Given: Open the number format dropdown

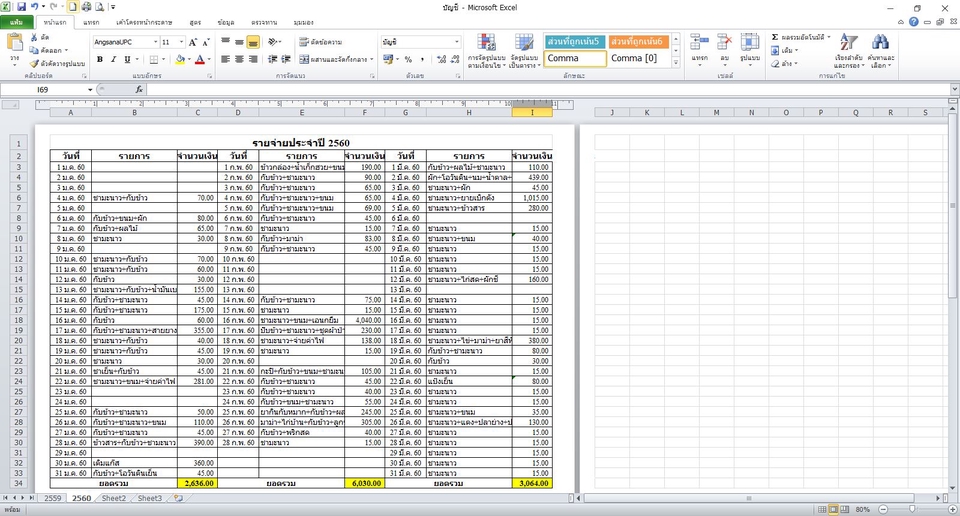Looking at the screenshot, I should pos(457,42).
